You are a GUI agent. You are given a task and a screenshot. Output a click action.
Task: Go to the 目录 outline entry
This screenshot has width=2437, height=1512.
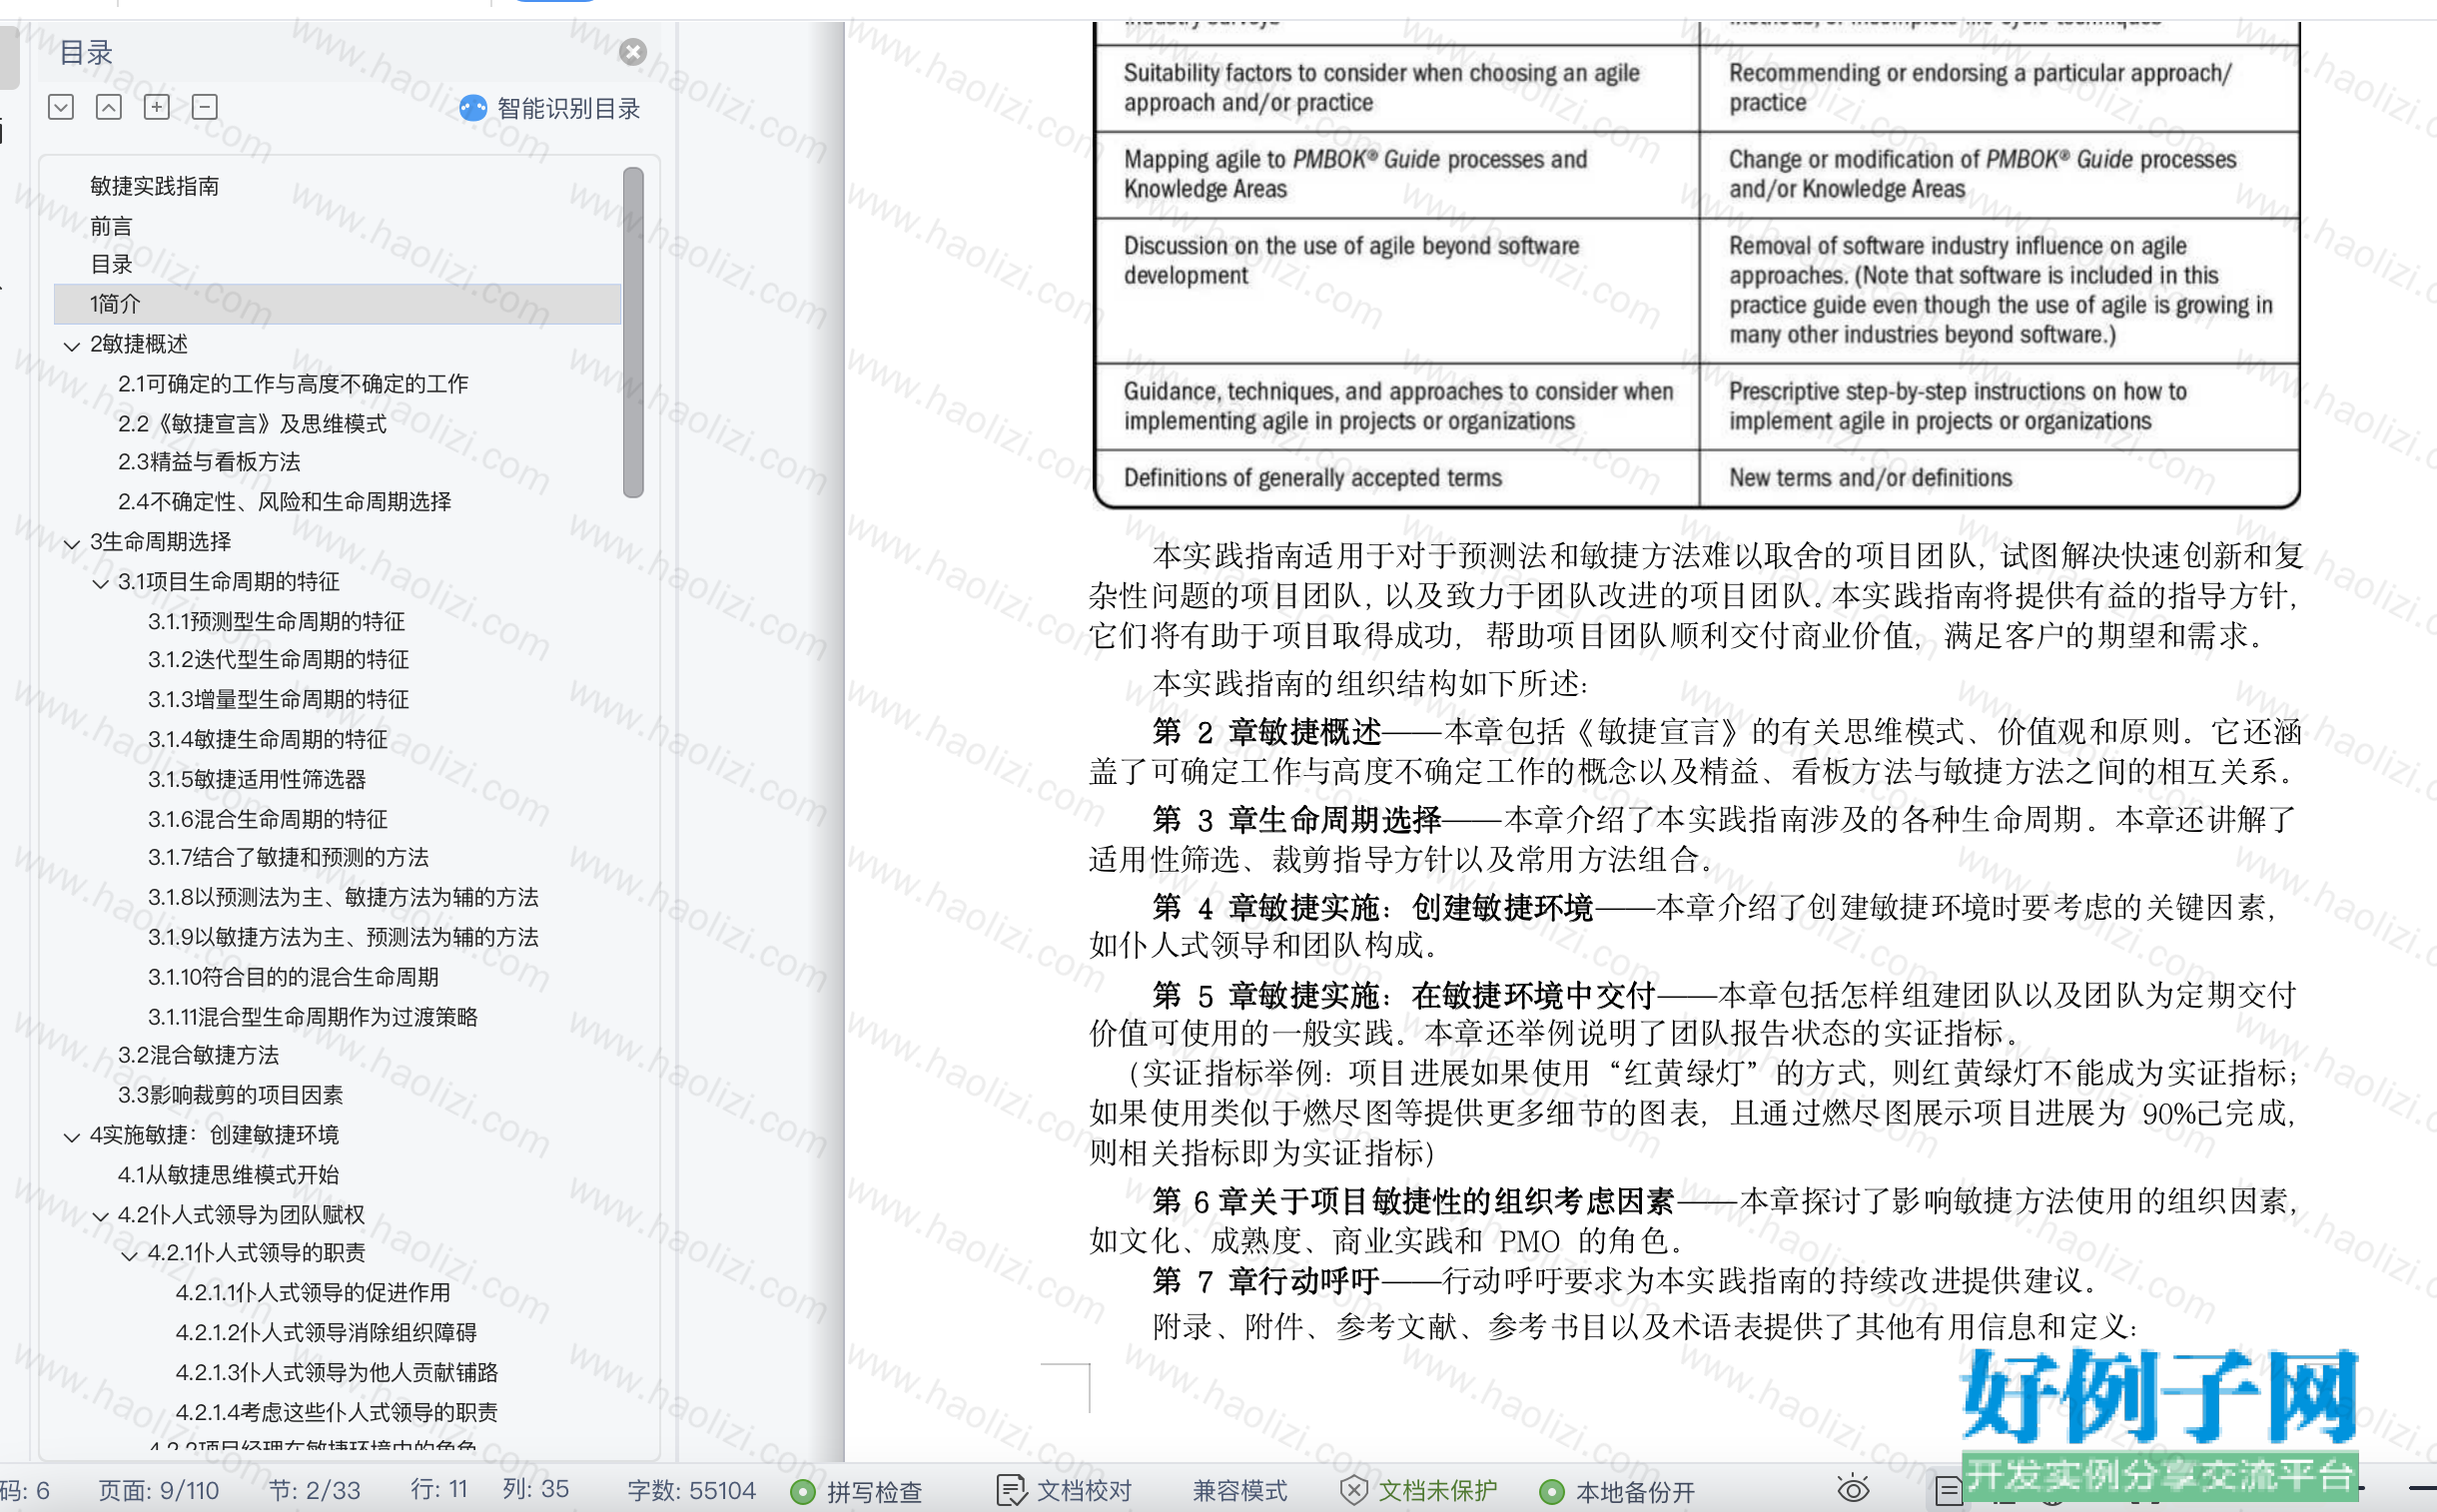click(x=111, y=264)
